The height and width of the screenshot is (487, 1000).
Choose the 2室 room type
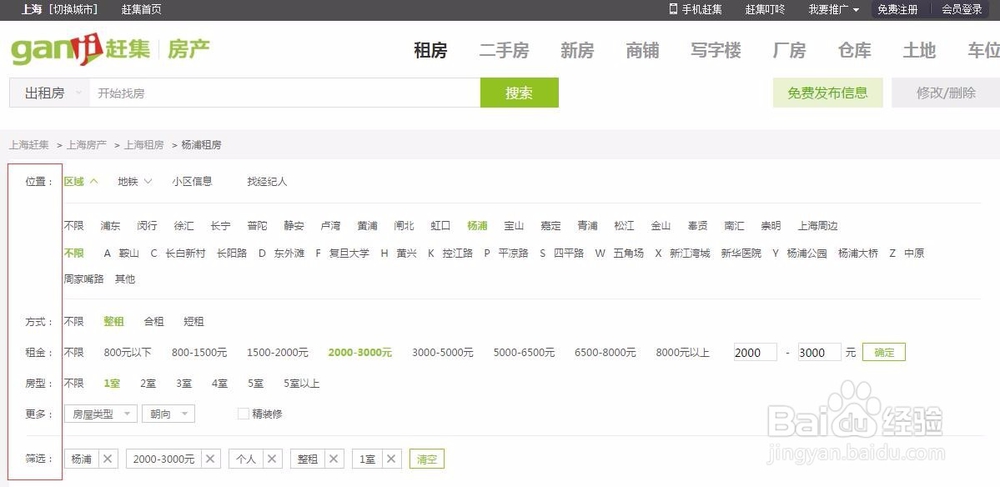pyautogui.click(x=149, y=384)
